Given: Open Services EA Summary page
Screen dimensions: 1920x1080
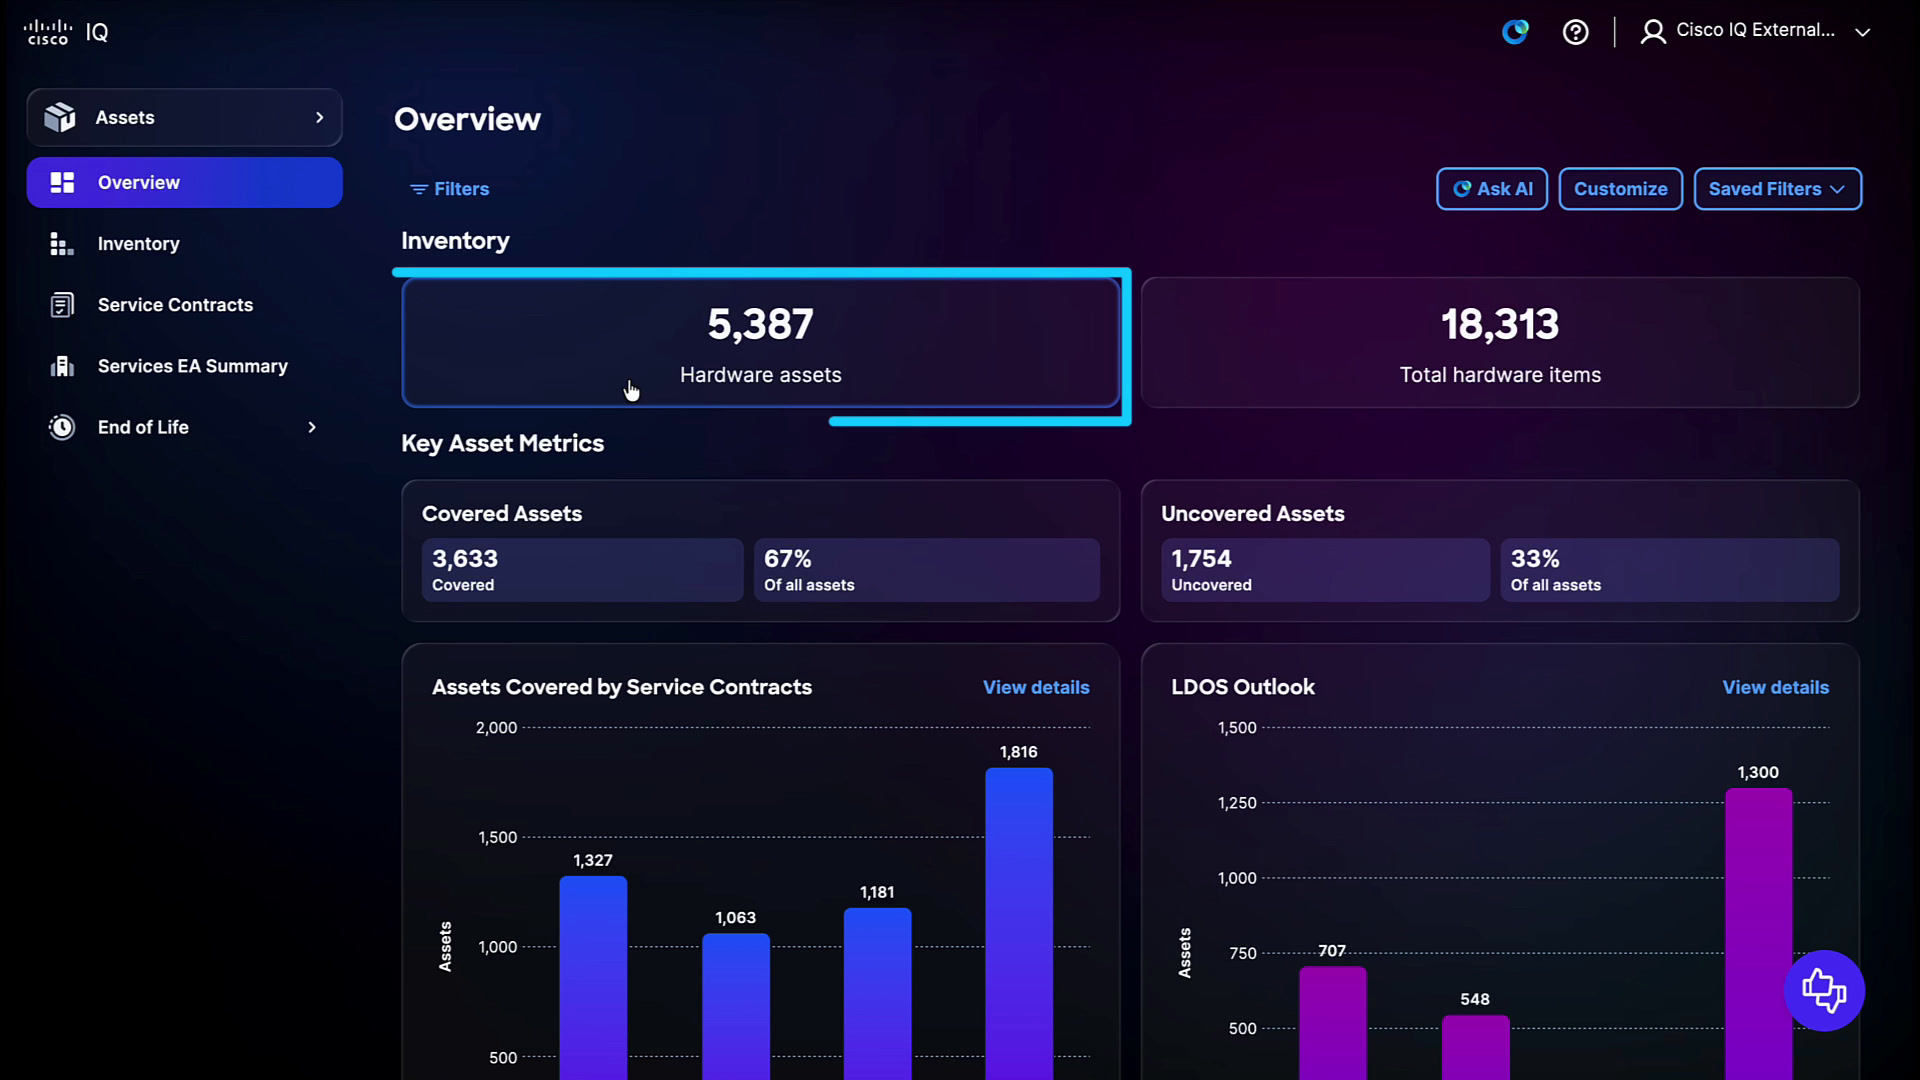Looking at the screenshot, I should click(x=184, y=366).
